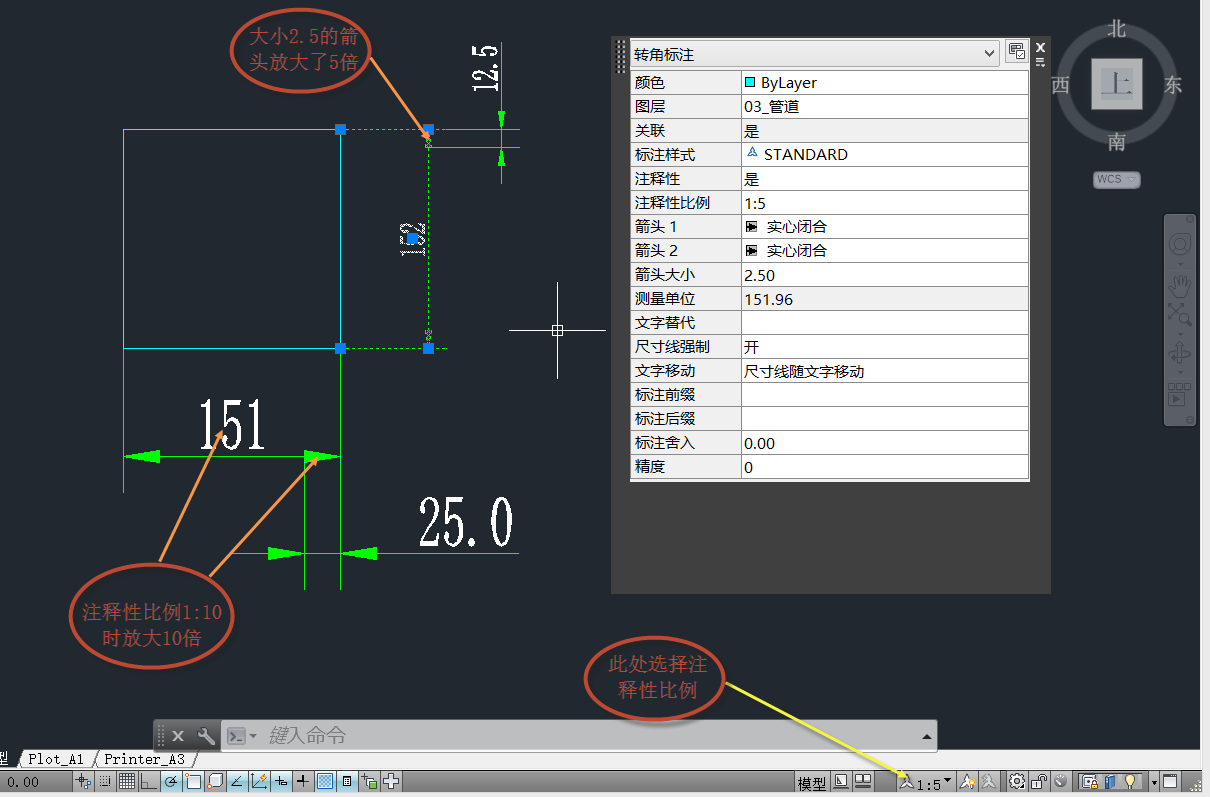Toggle polar tracking in the status bar

point(172,781)
